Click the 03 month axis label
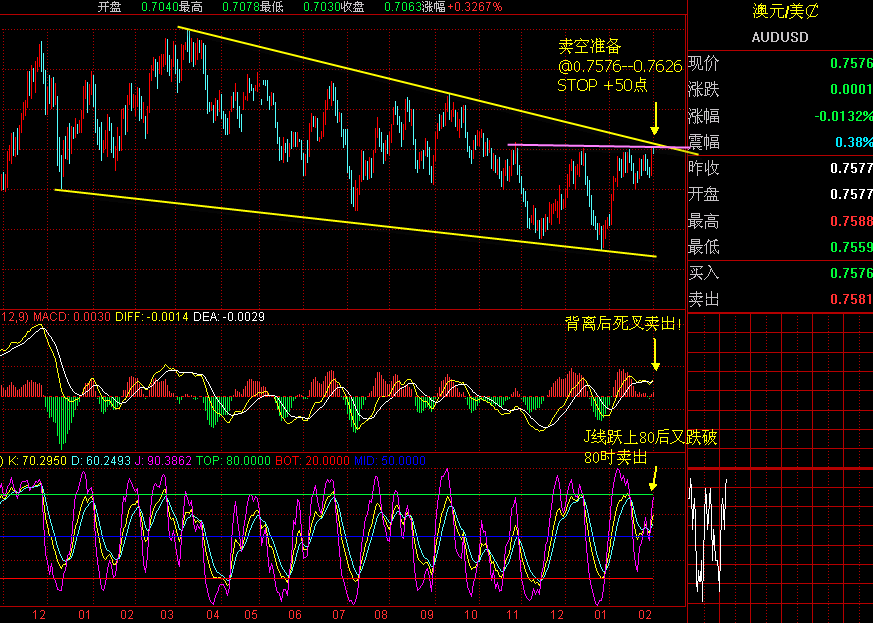The height and width of the screenshot is (623, 873). click(167, 615)
